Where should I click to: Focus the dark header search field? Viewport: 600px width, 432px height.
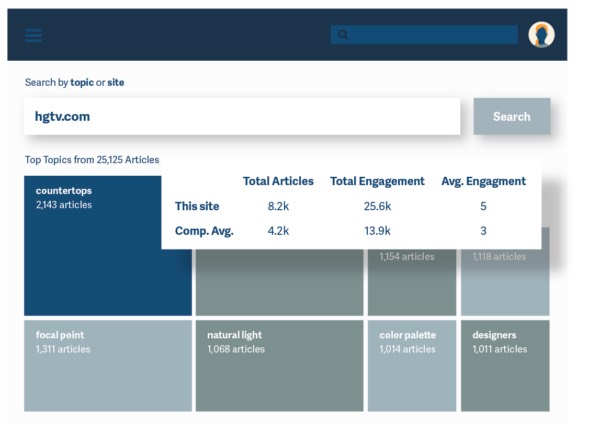432,35
